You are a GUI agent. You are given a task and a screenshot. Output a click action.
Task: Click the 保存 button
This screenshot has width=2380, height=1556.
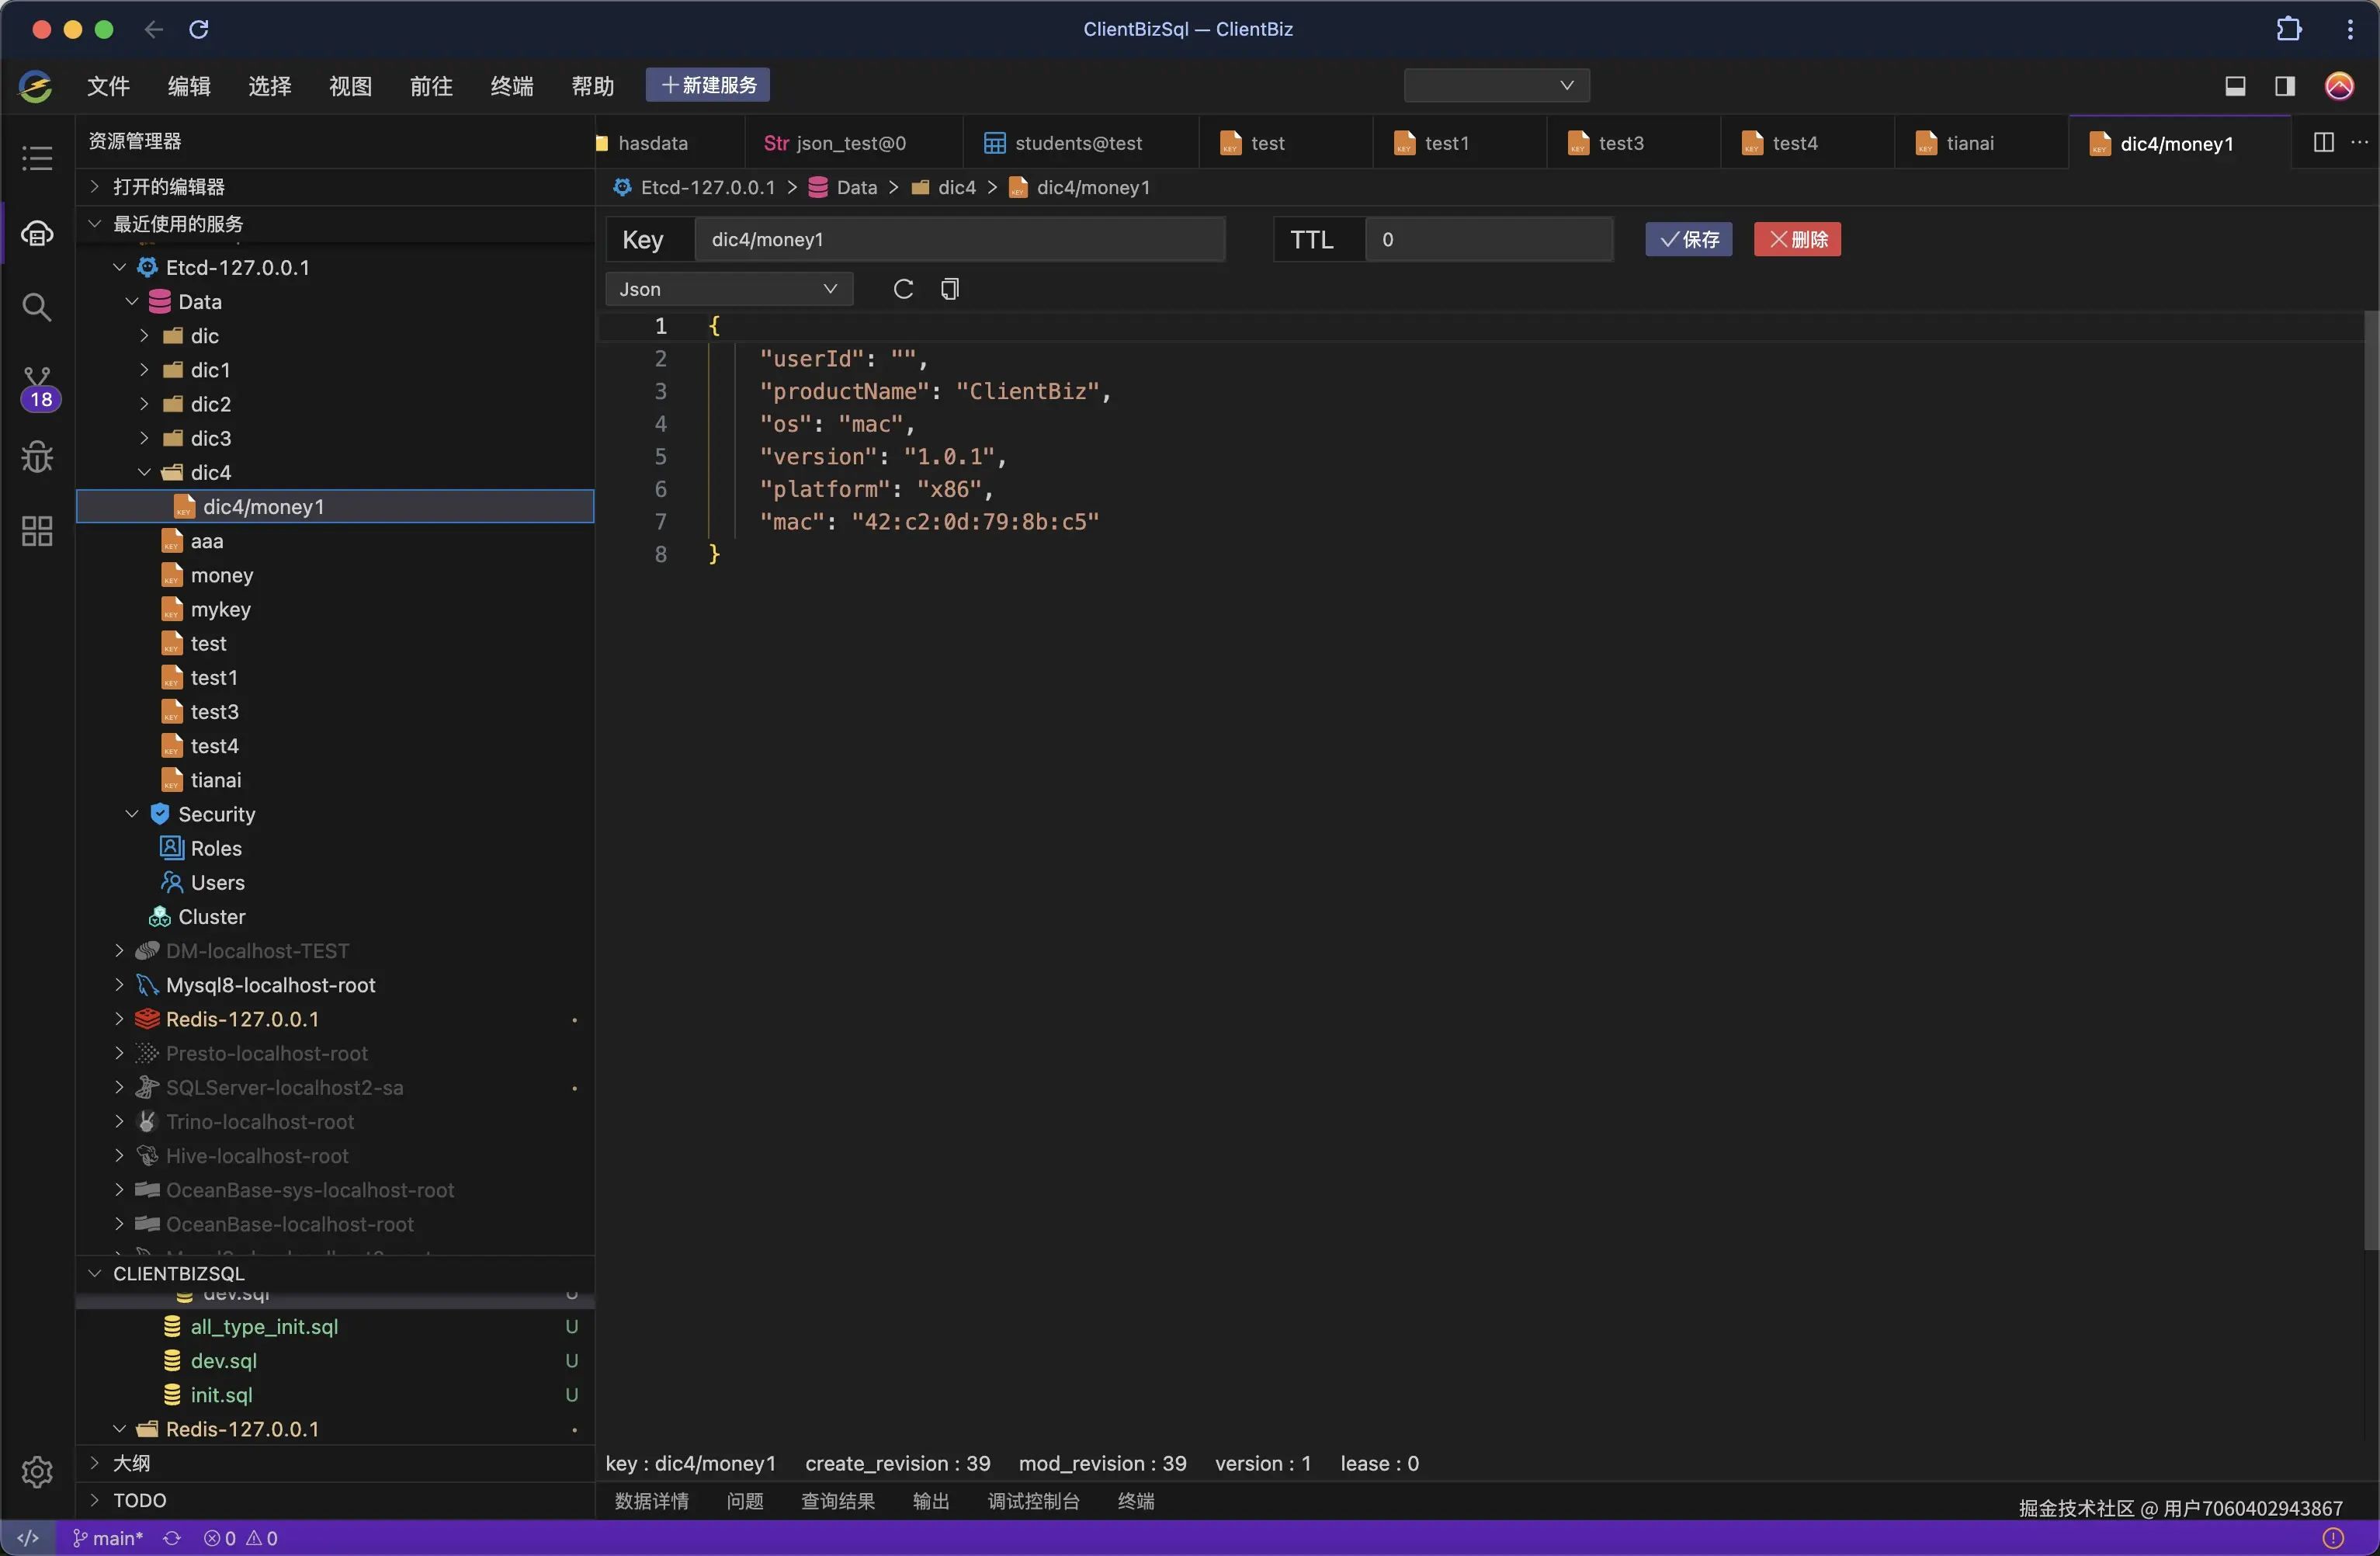(x=1689, y=239)
